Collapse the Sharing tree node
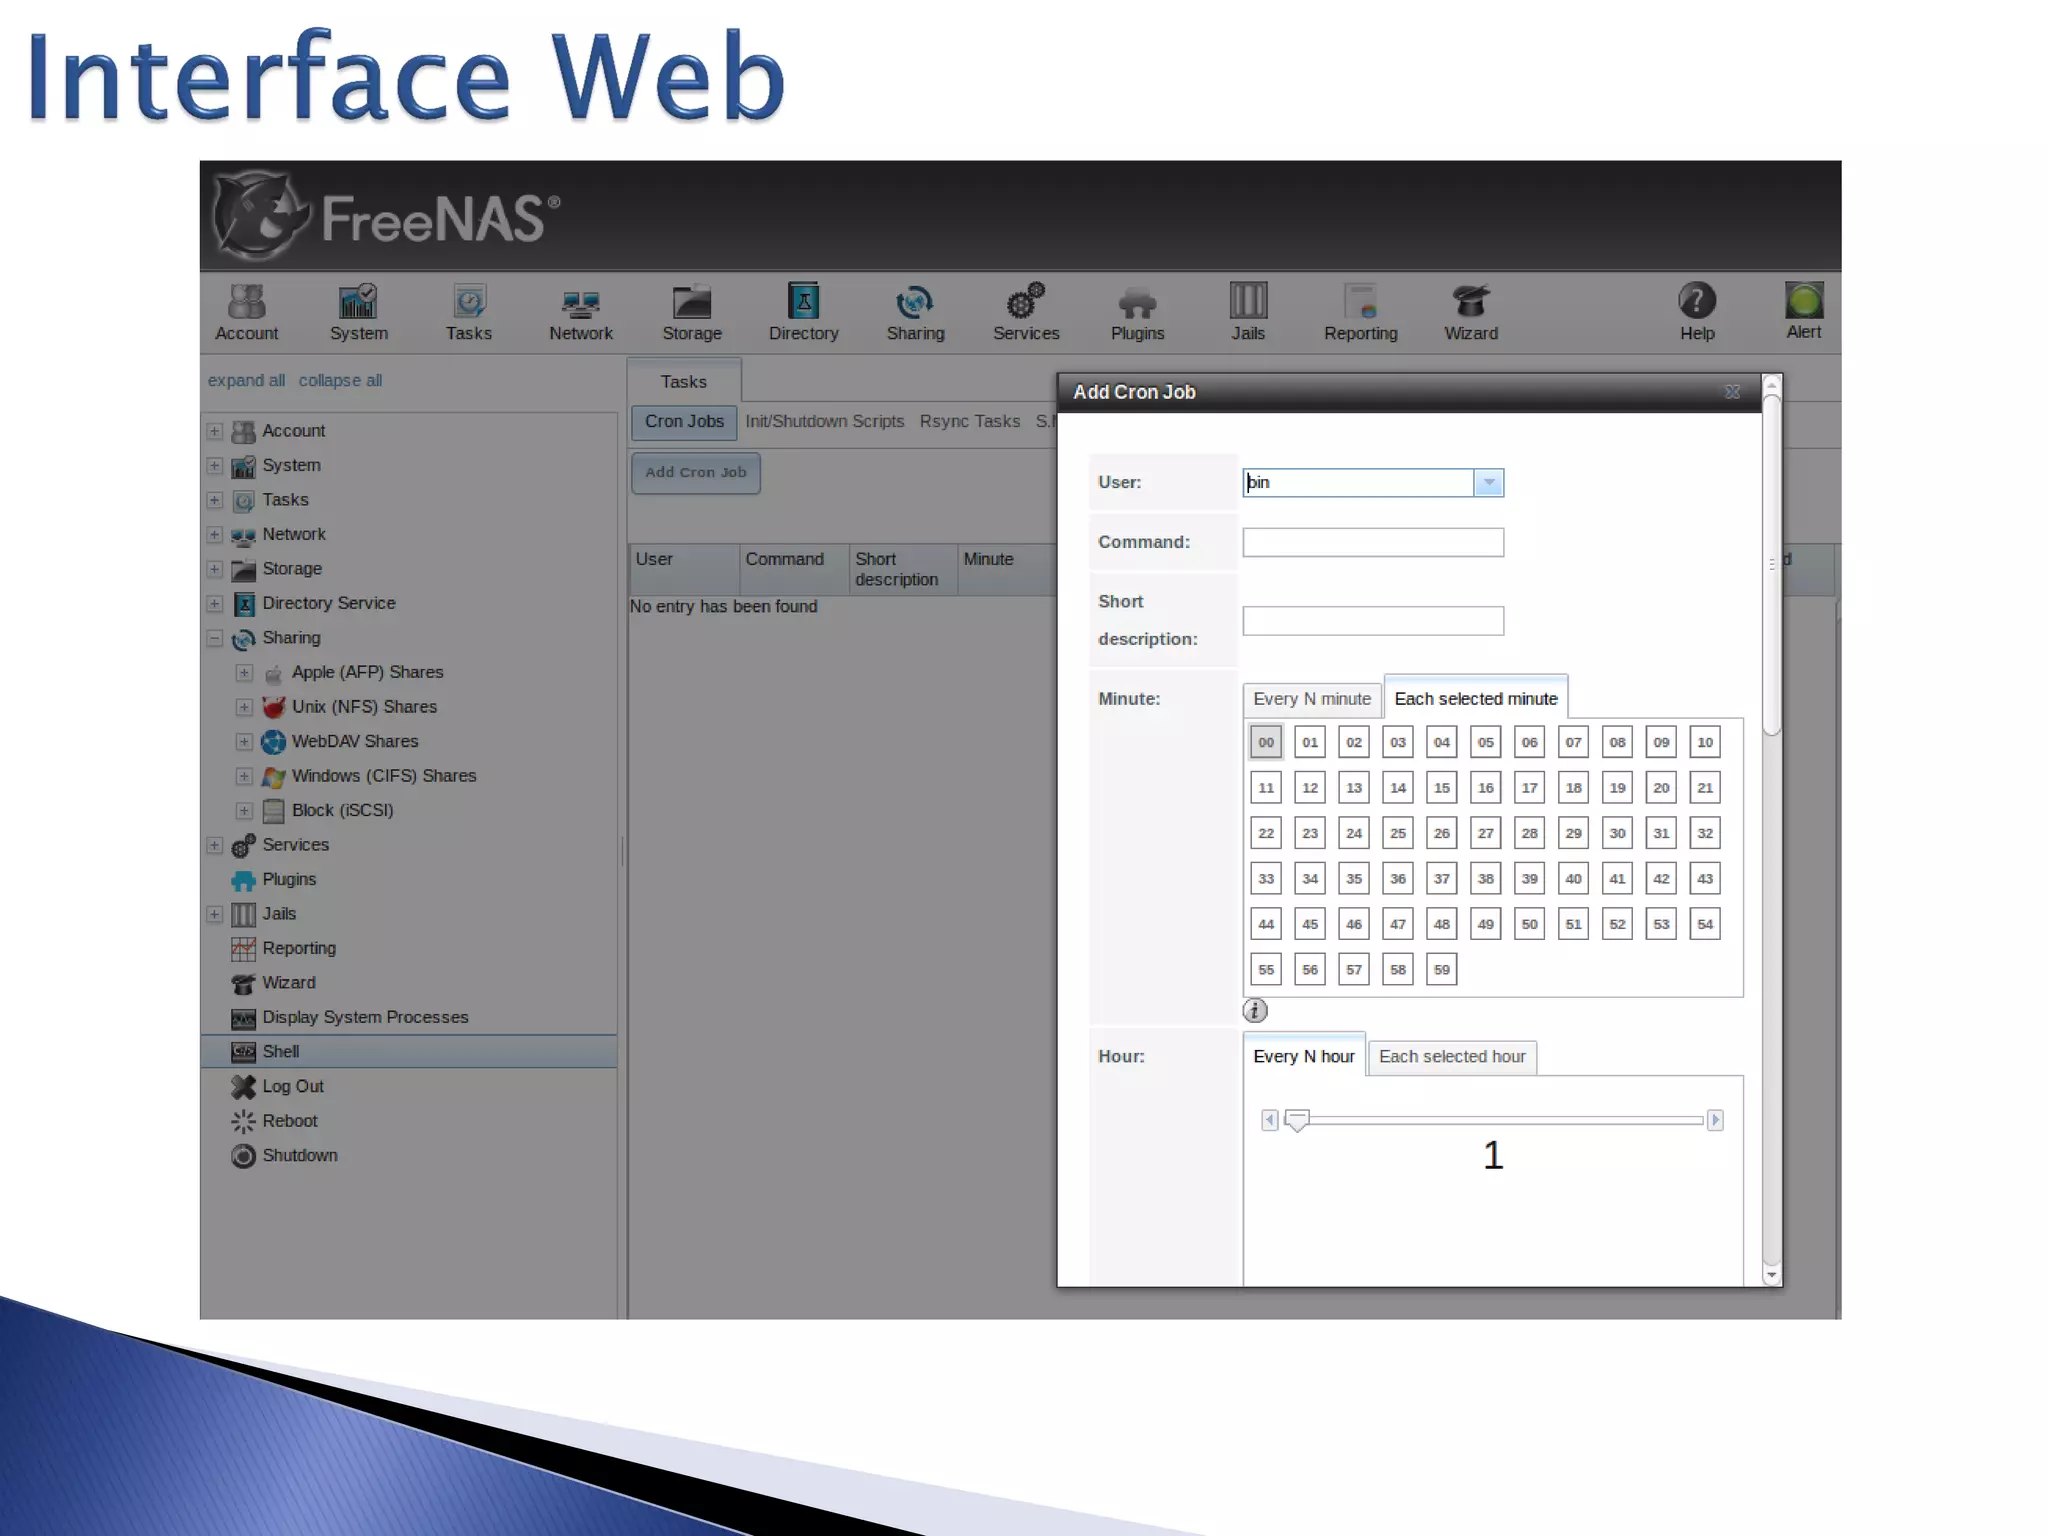The image size is (2048, 1536). (x=215, y=638)
